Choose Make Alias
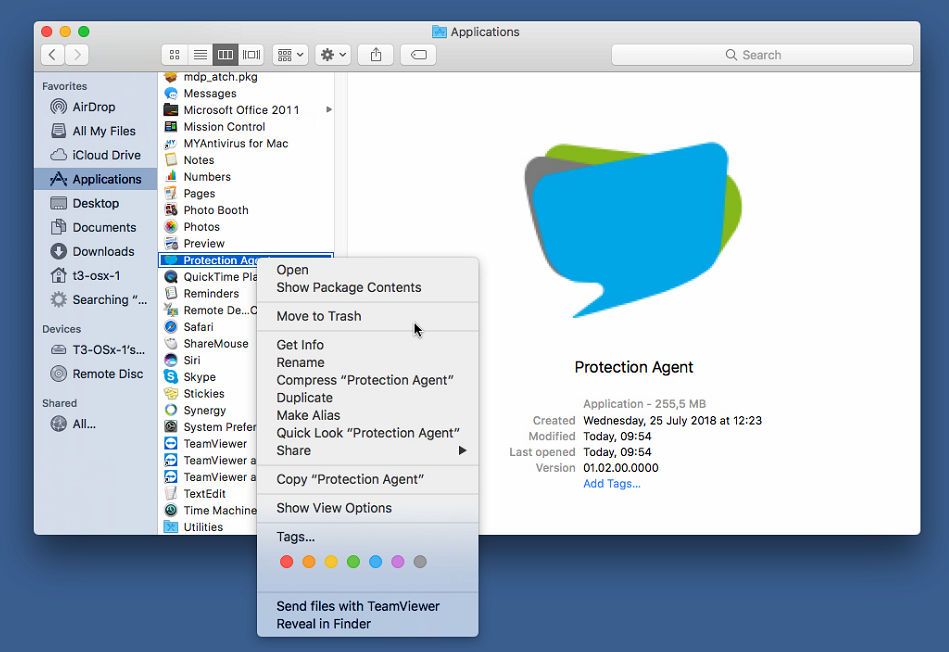The height and width of the screenshot is (652, 949). 367,415
